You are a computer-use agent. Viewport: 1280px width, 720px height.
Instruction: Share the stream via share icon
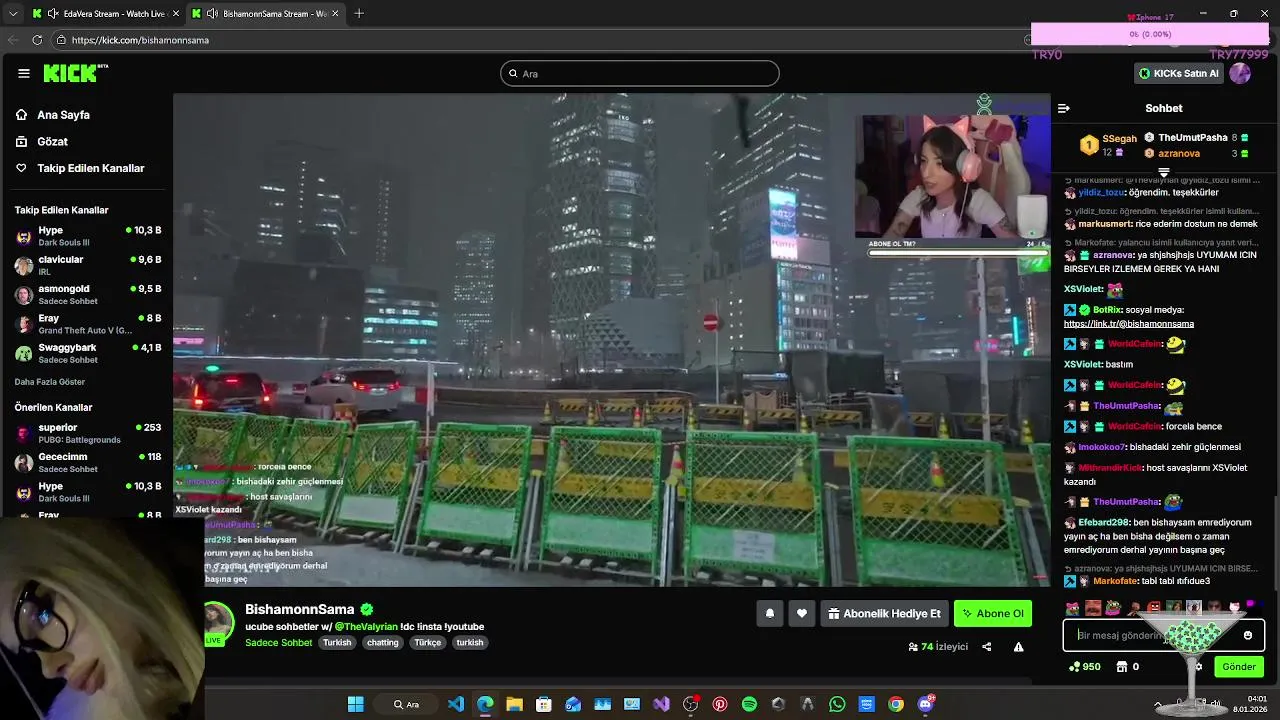click(x=987, y=647)
